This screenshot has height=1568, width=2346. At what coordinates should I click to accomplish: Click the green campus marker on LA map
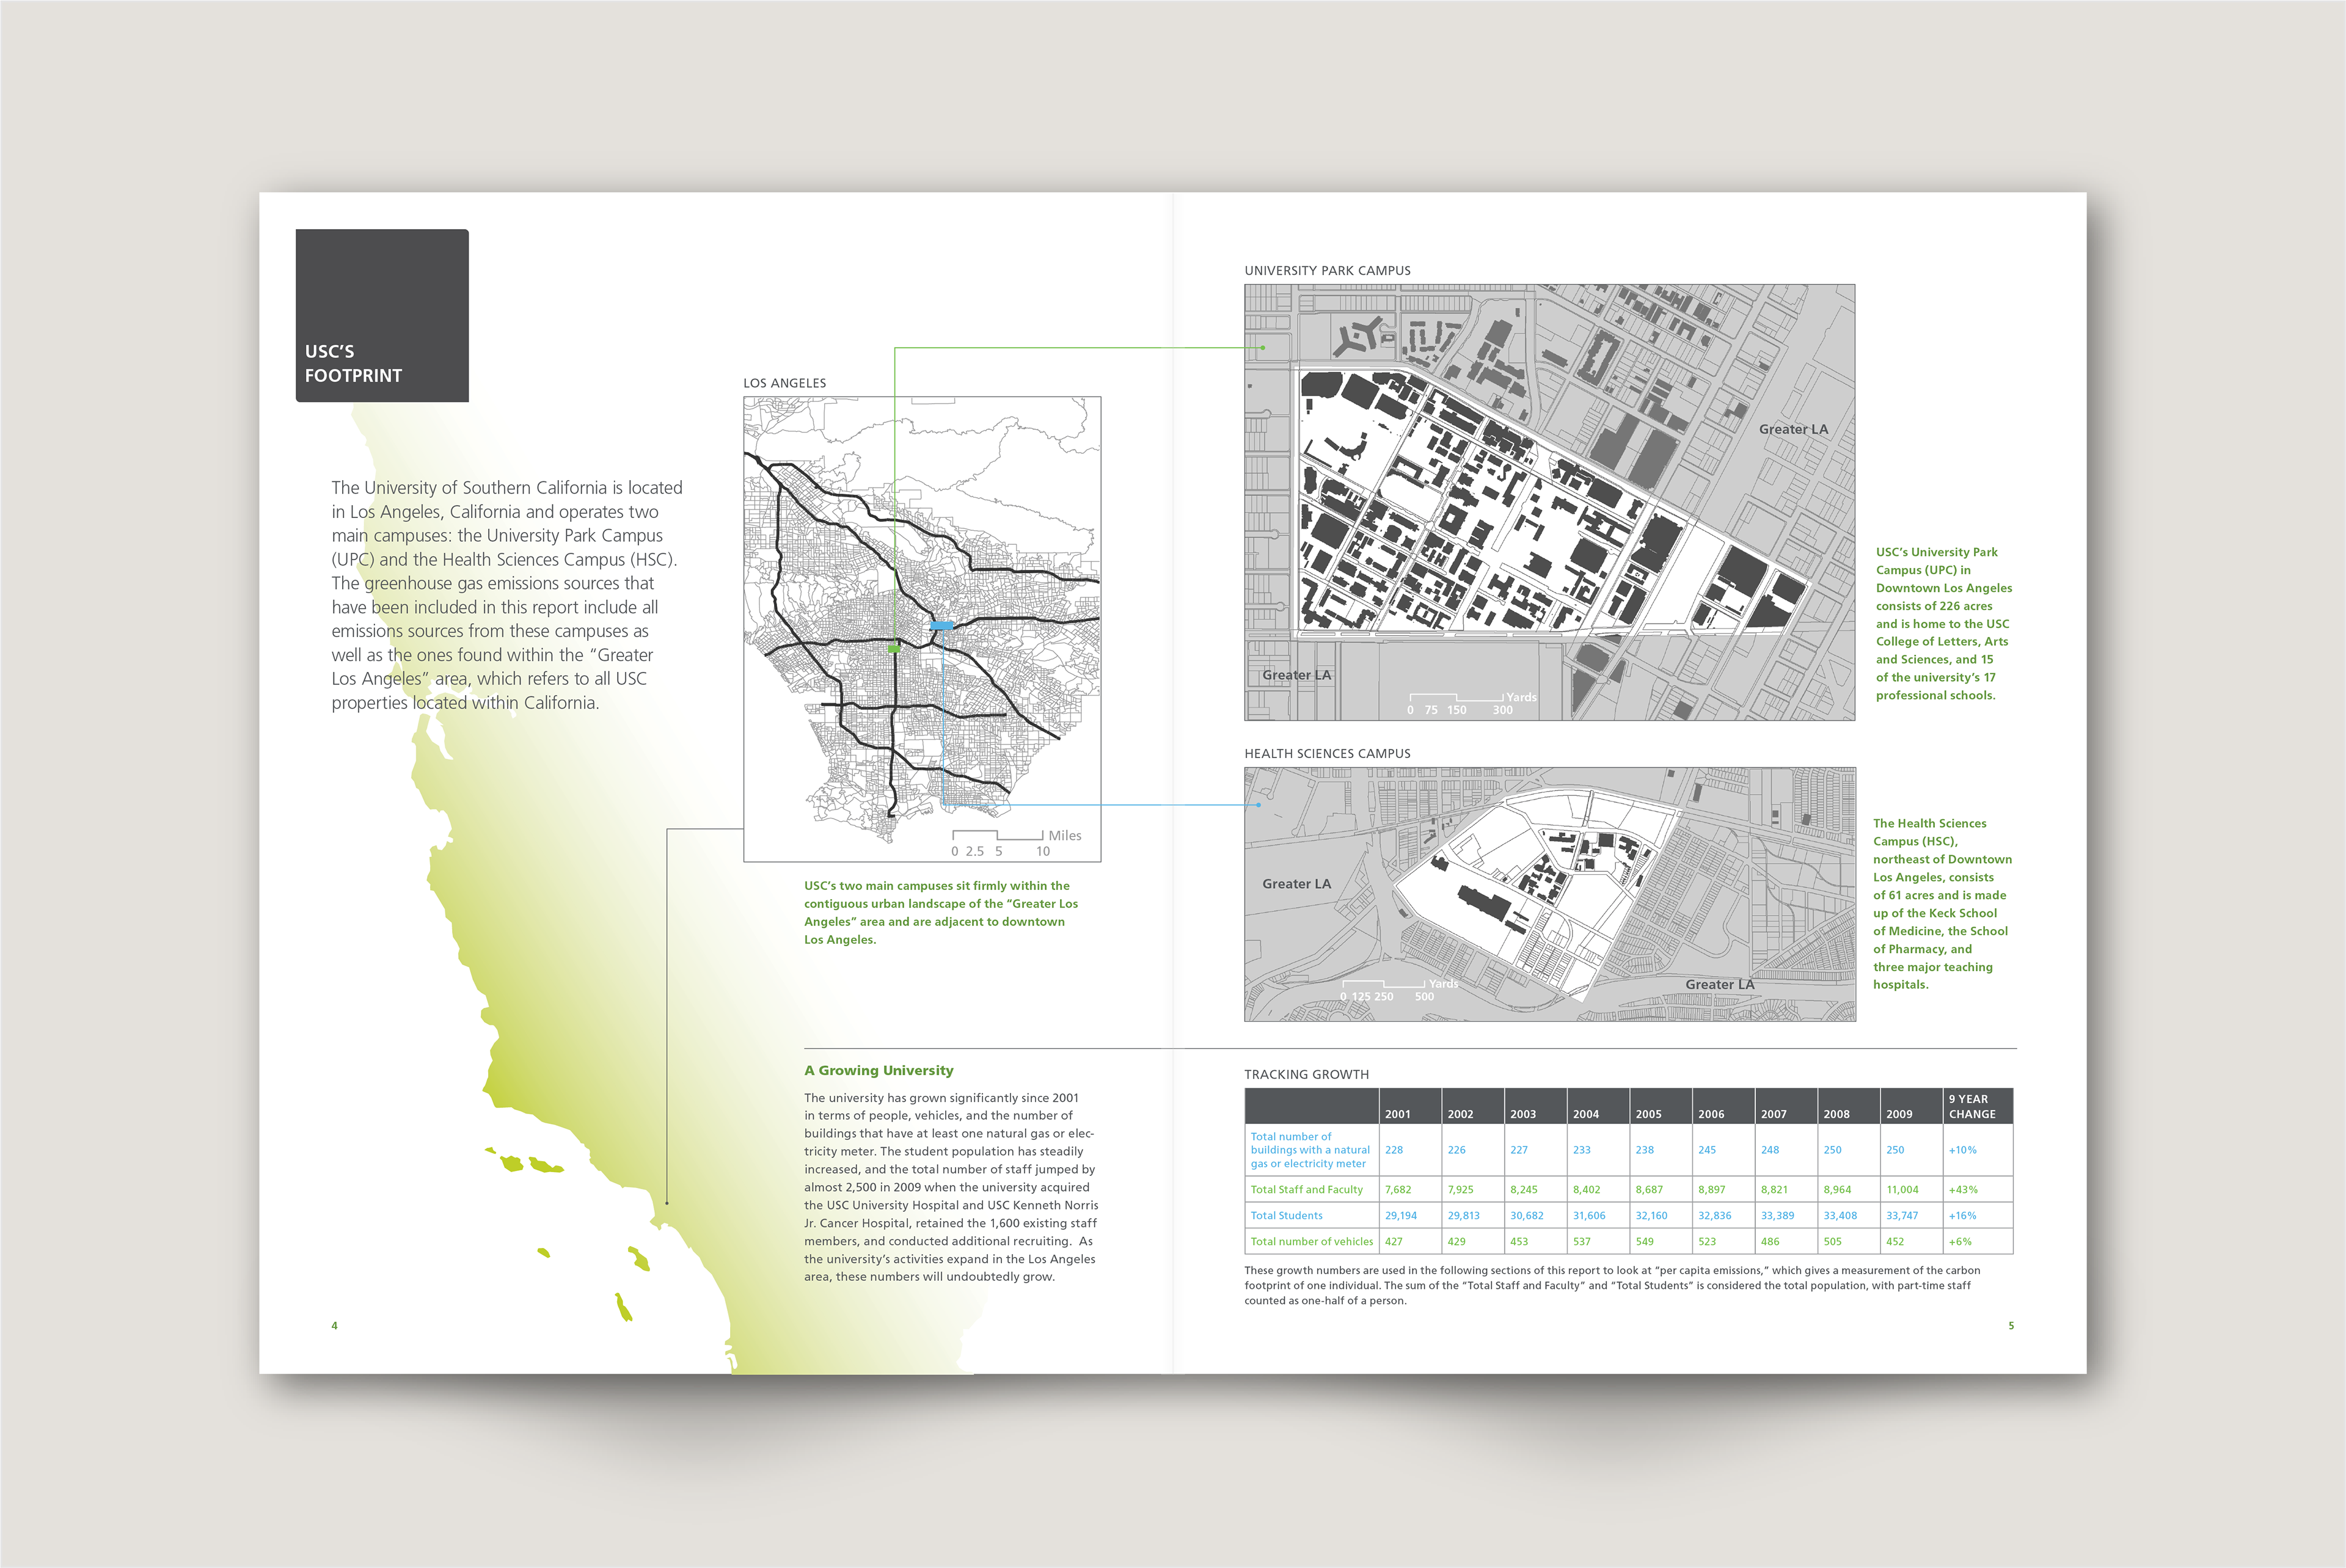(894, 649)
